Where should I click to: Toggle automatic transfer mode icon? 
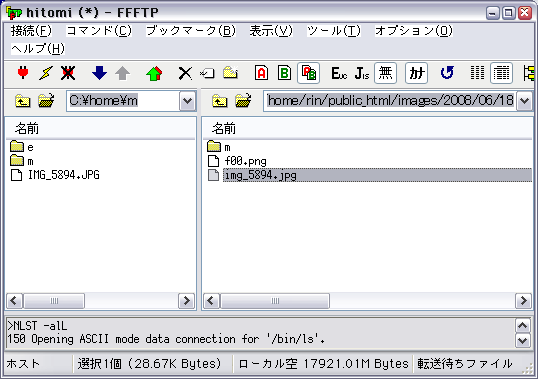click(308, 73)
